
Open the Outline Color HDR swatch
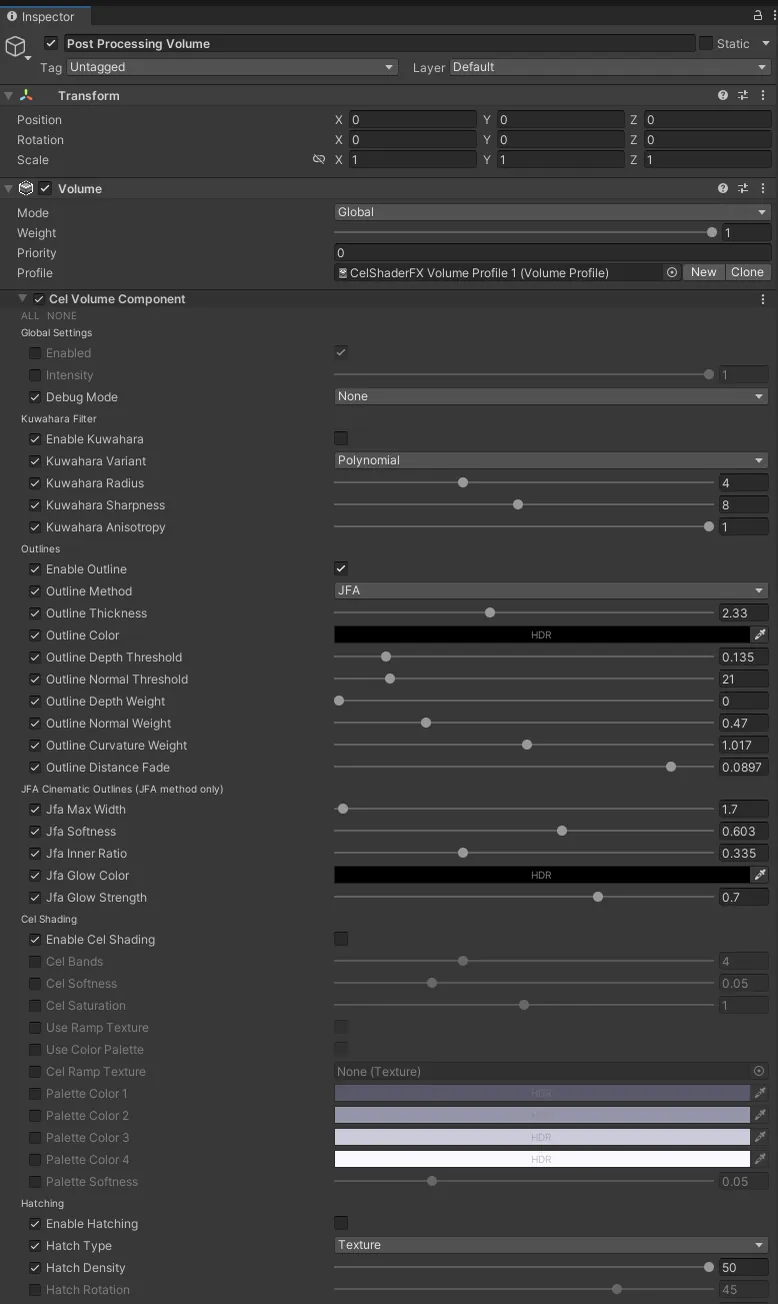pyautogui.click(x=541, y=635)
